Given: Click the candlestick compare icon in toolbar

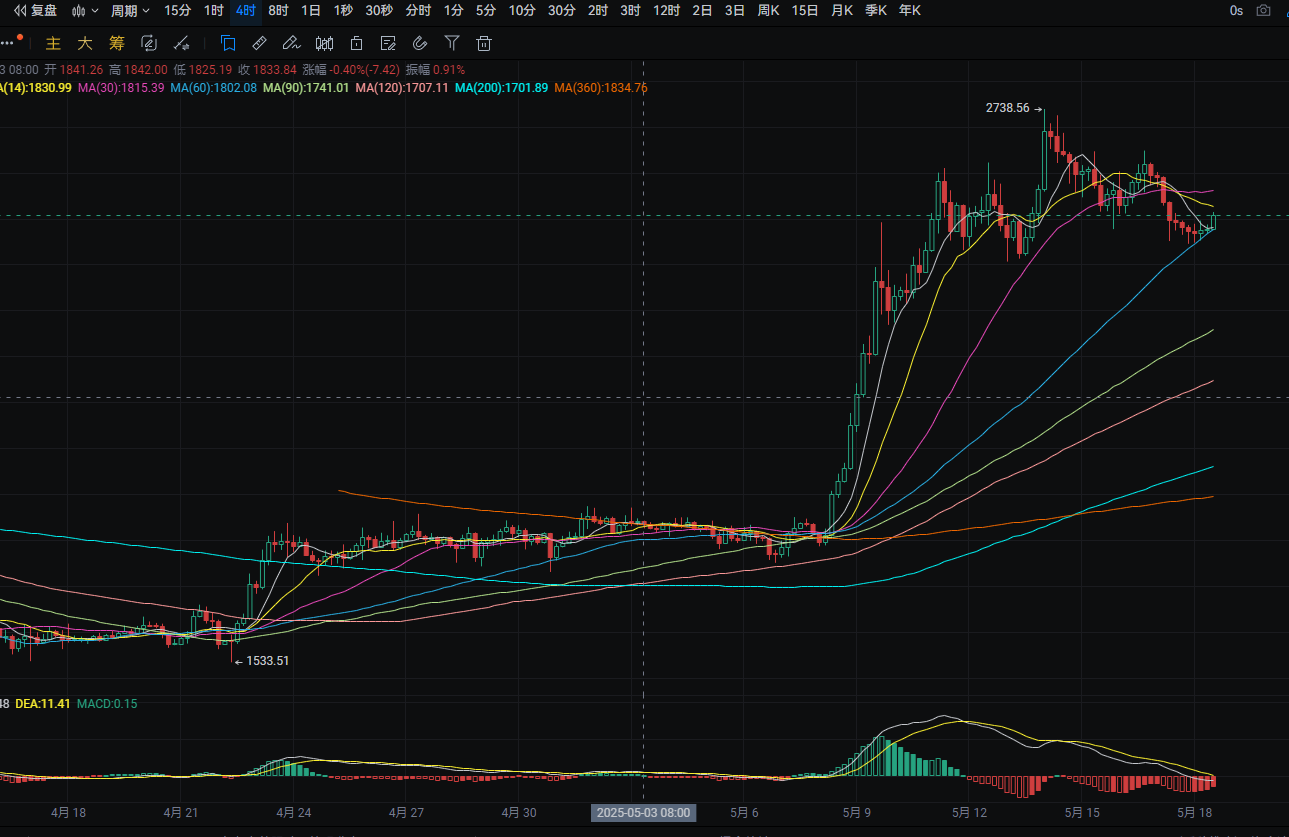Looking at the screenshot, I should pyautogui.click(x=324, y=43).
